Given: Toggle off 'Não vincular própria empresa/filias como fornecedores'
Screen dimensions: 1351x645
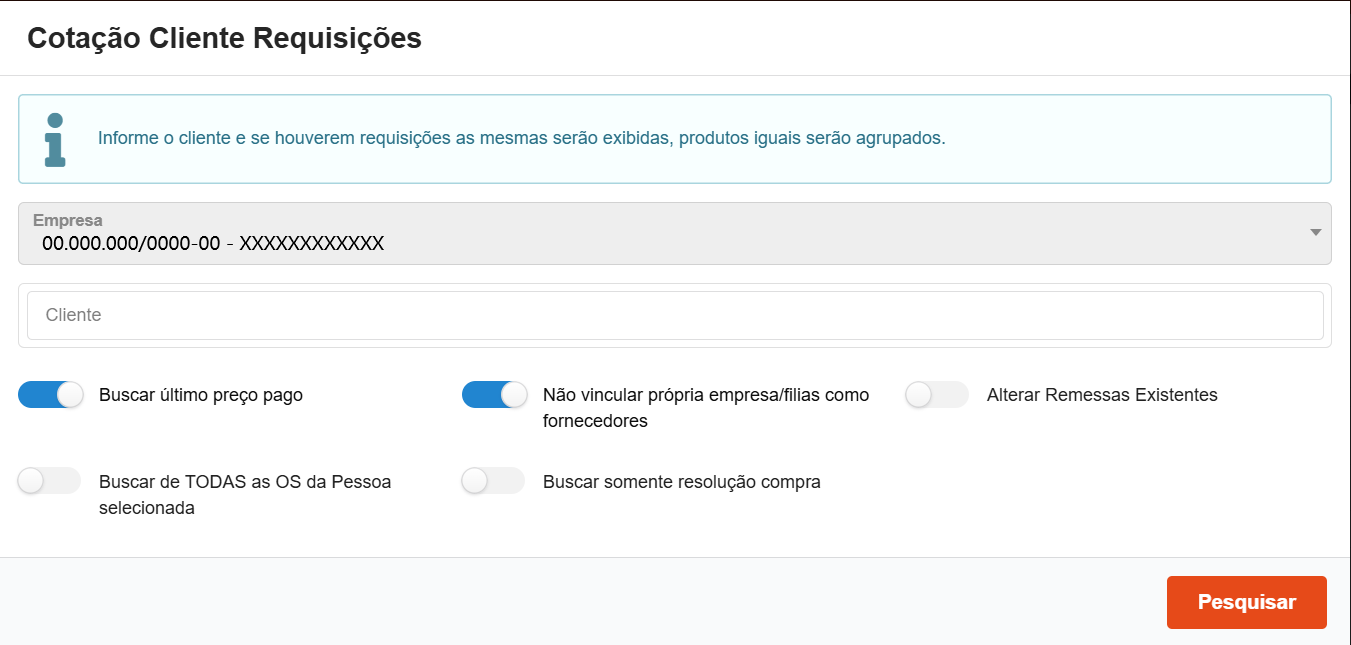Looking at the screenshot, I should [x=493, y=394].
